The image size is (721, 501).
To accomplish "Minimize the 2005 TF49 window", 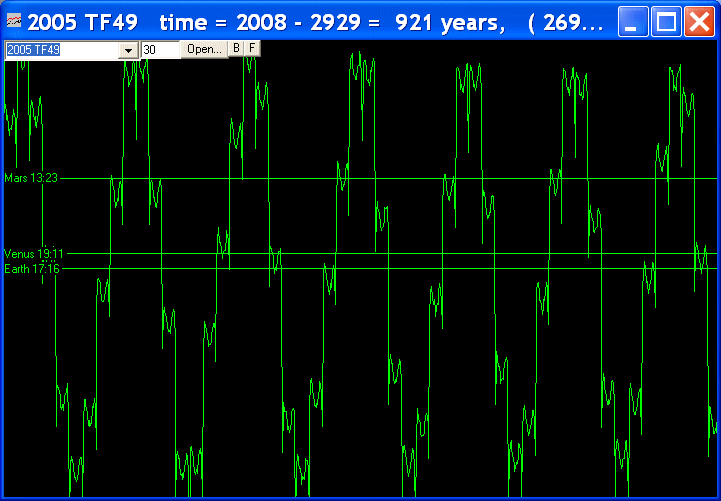I will (x=634, y=21).
